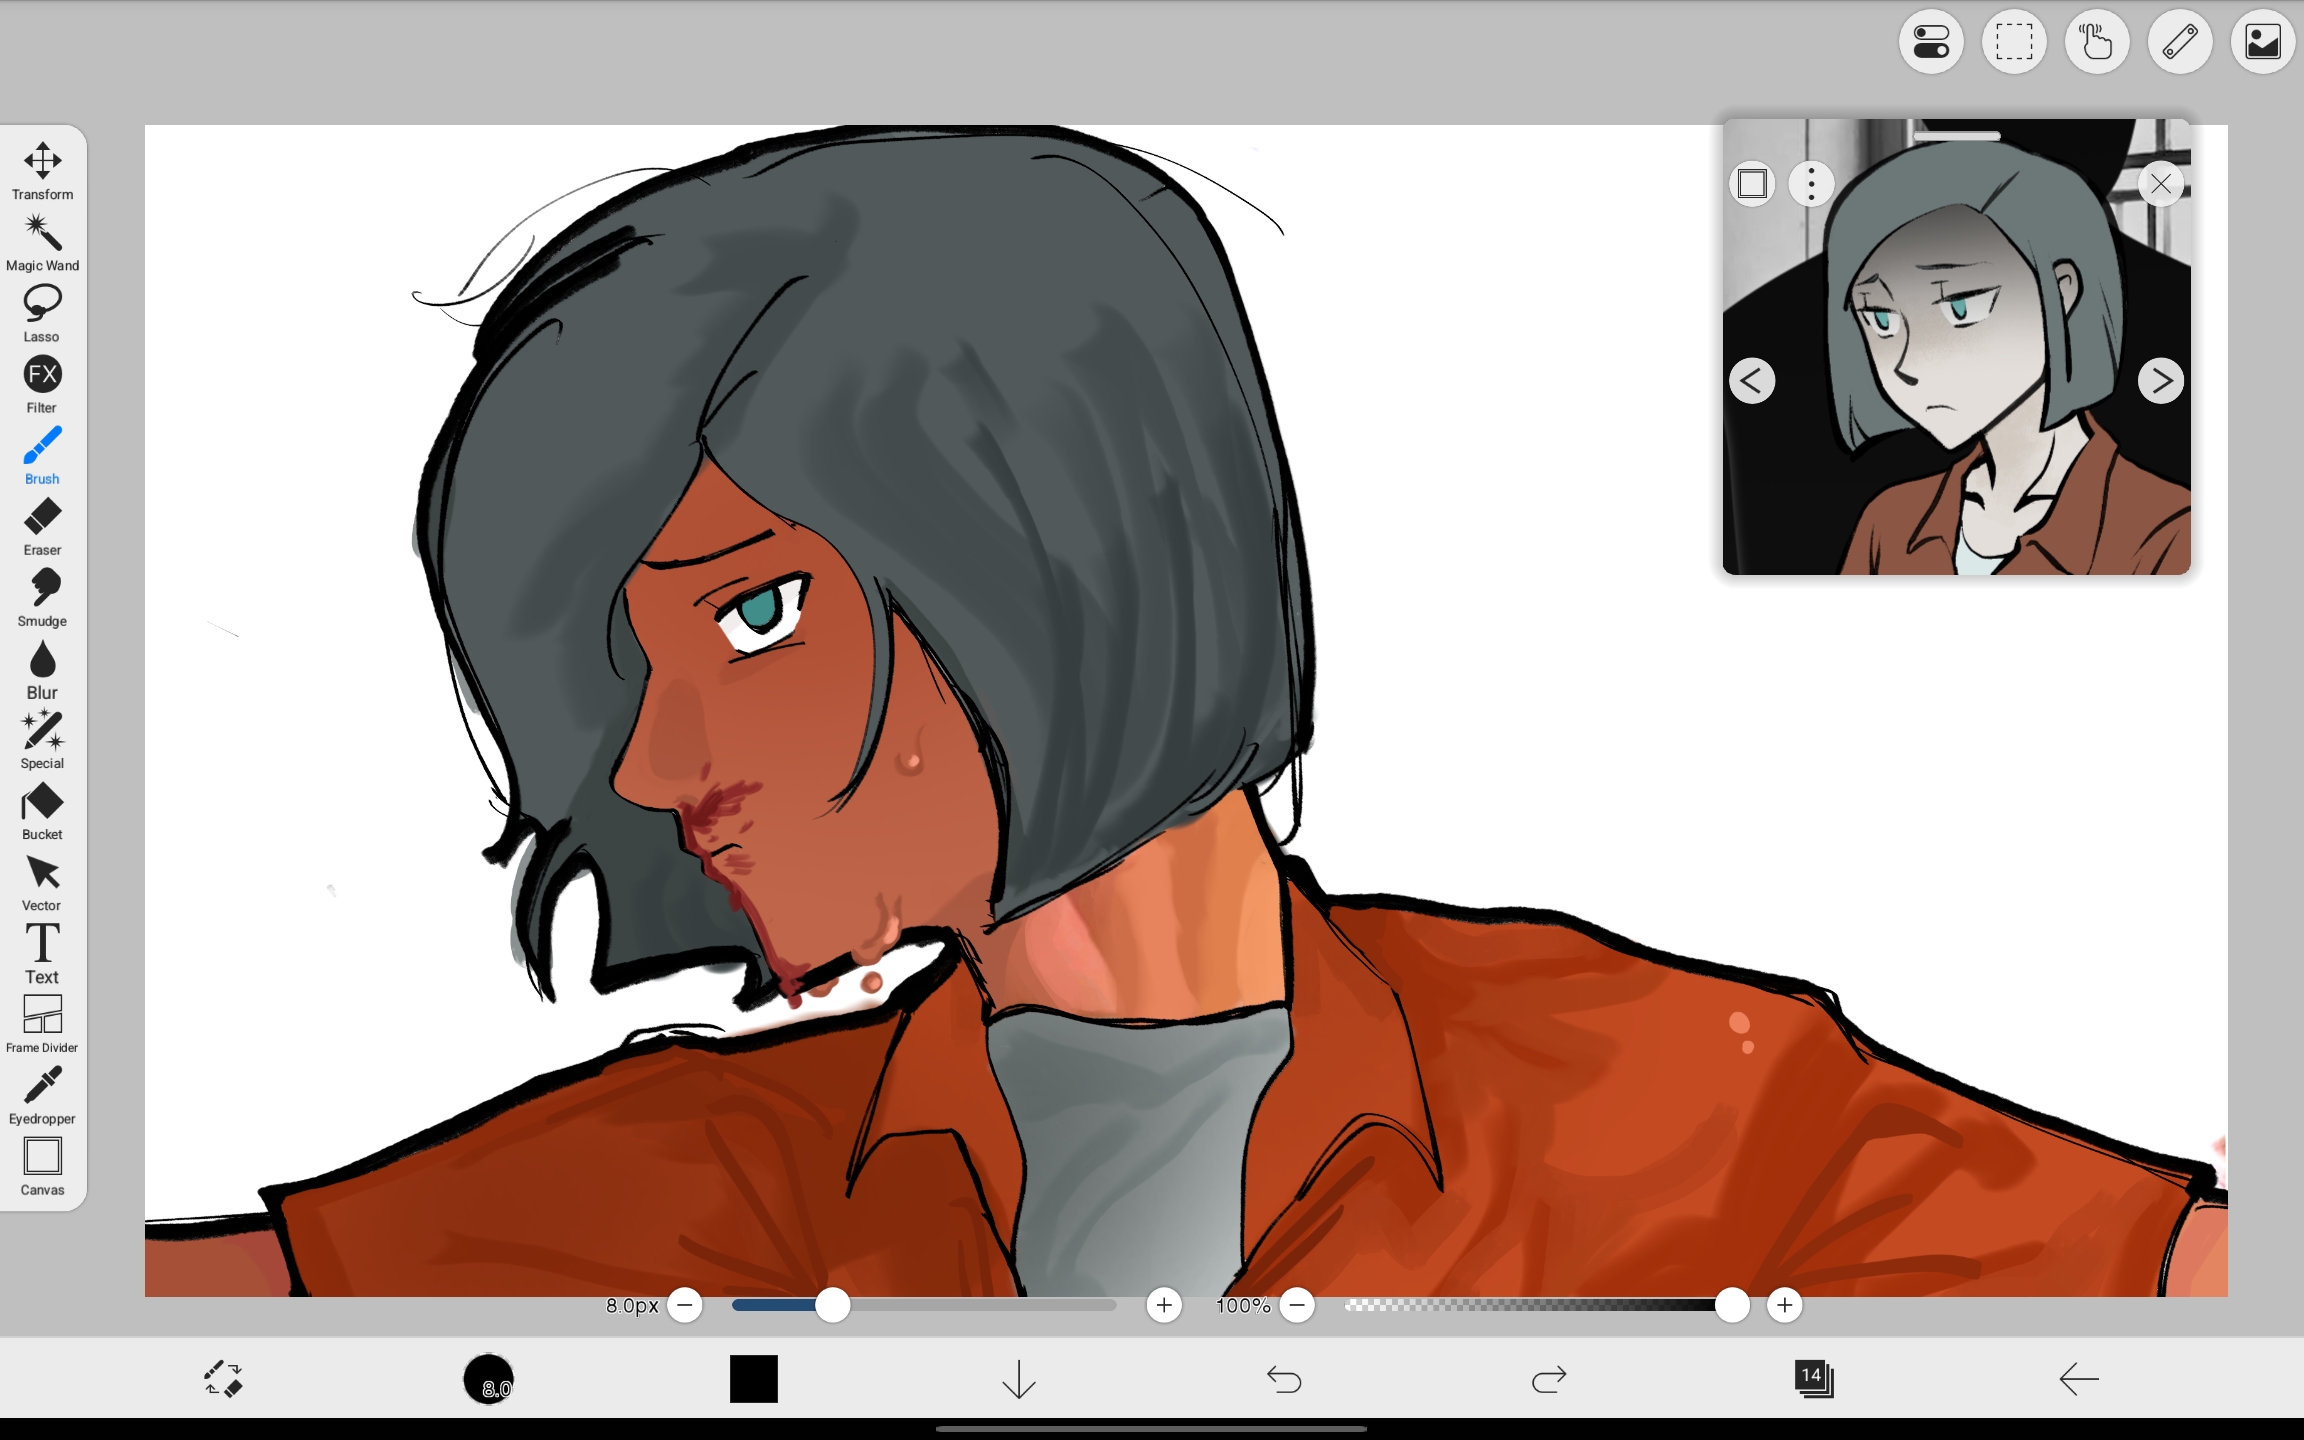Increase brush thickness with plus button

tap(1164, 1305)
